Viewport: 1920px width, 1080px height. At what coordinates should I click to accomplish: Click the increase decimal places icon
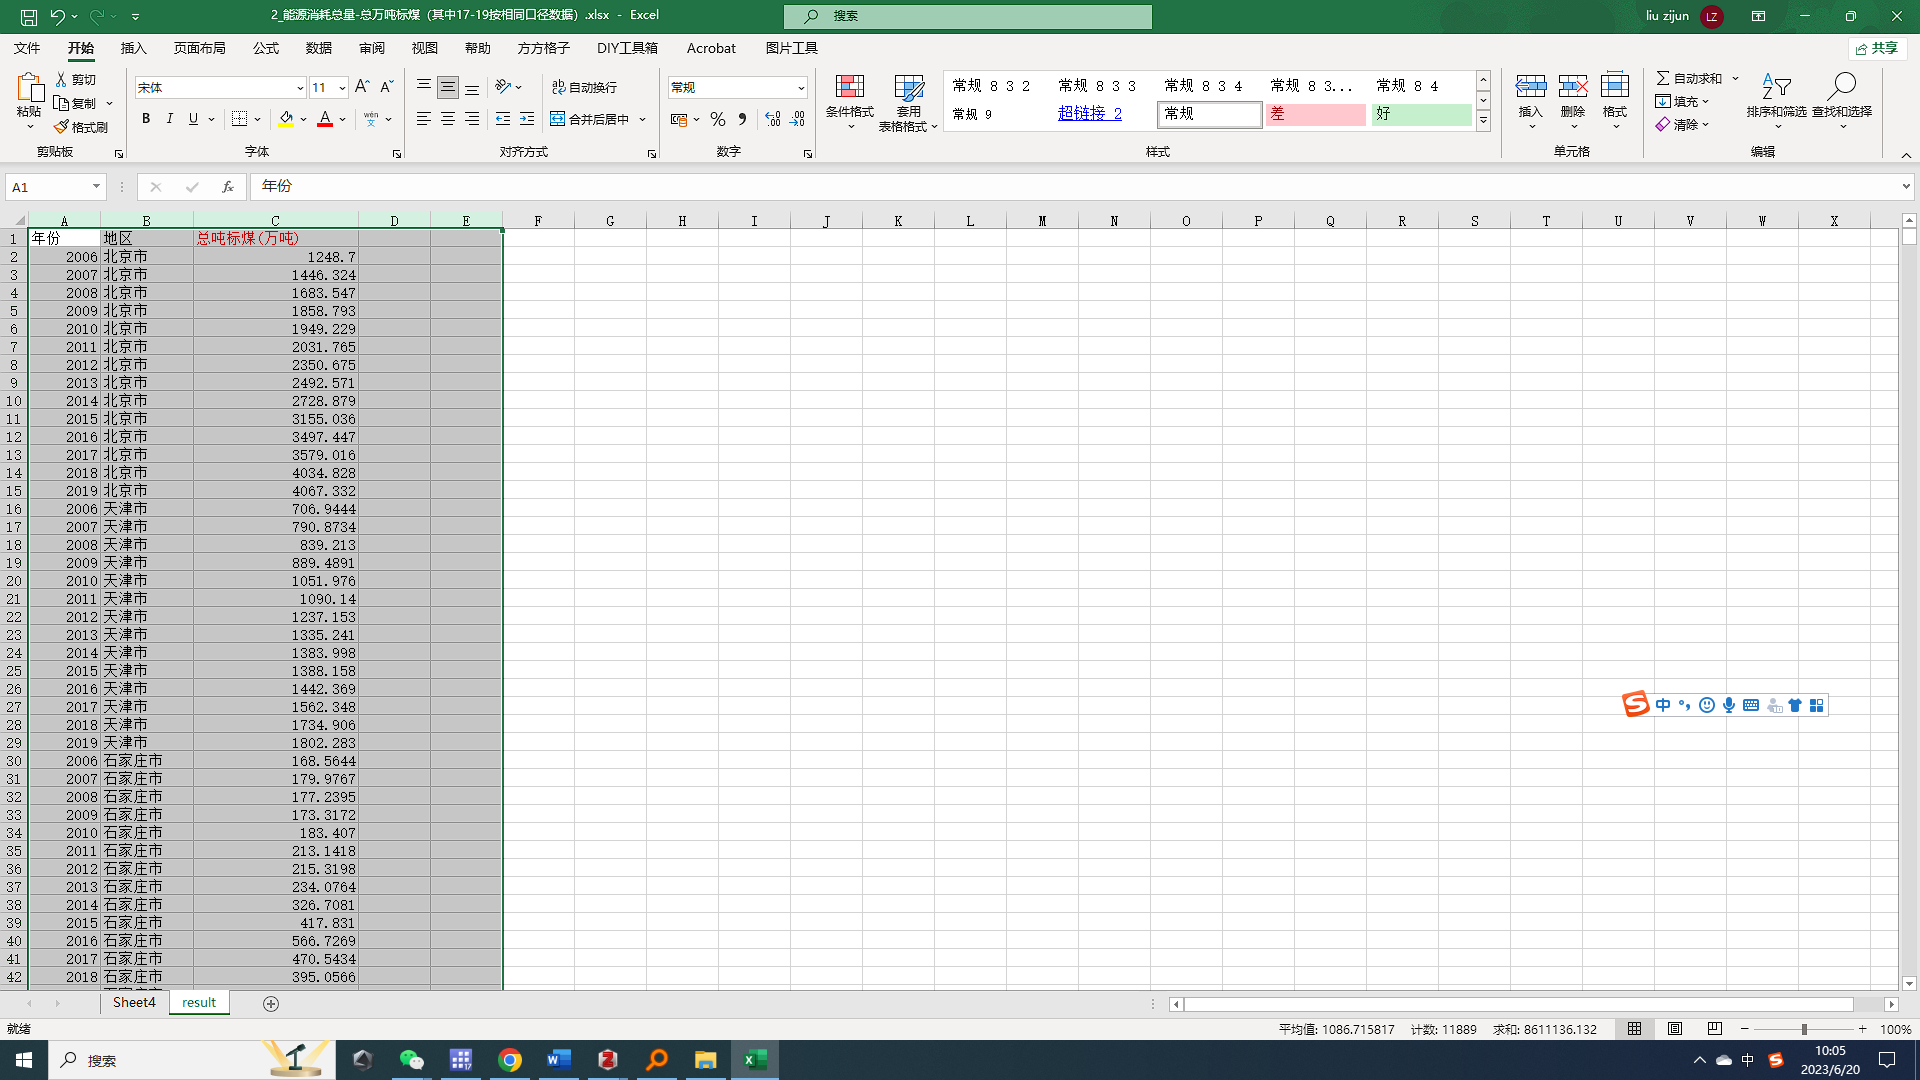(x=772, y=119)
